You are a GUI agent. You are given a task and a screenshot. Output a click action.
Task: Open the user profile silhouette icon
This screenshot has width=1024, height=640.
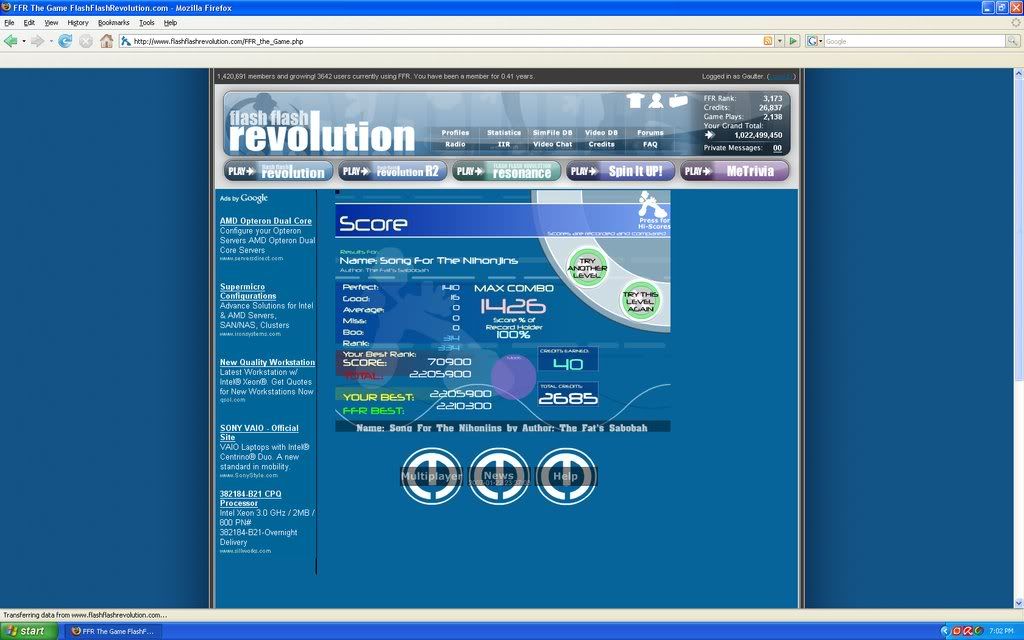coord(656,100)
